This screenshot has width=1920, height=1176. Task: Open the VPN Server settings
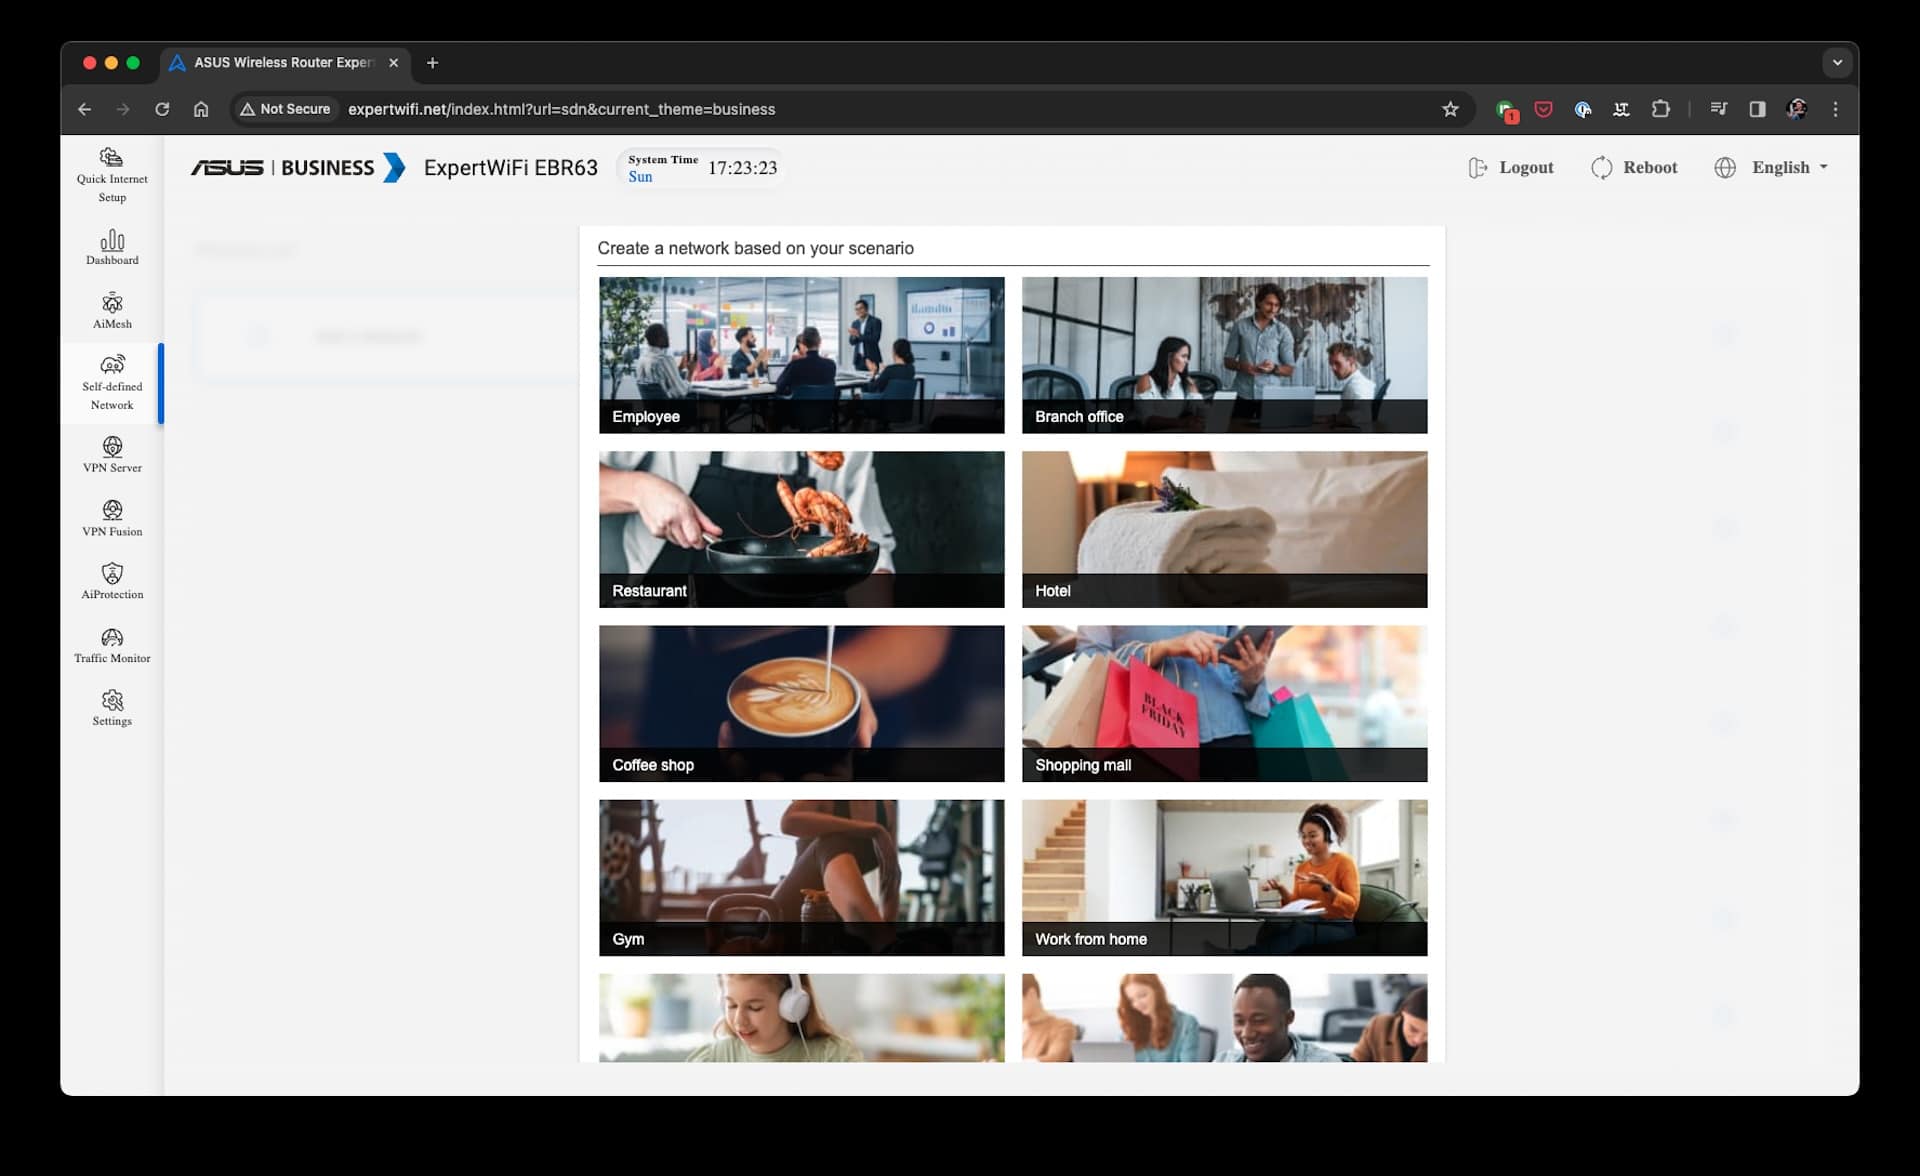111,454
